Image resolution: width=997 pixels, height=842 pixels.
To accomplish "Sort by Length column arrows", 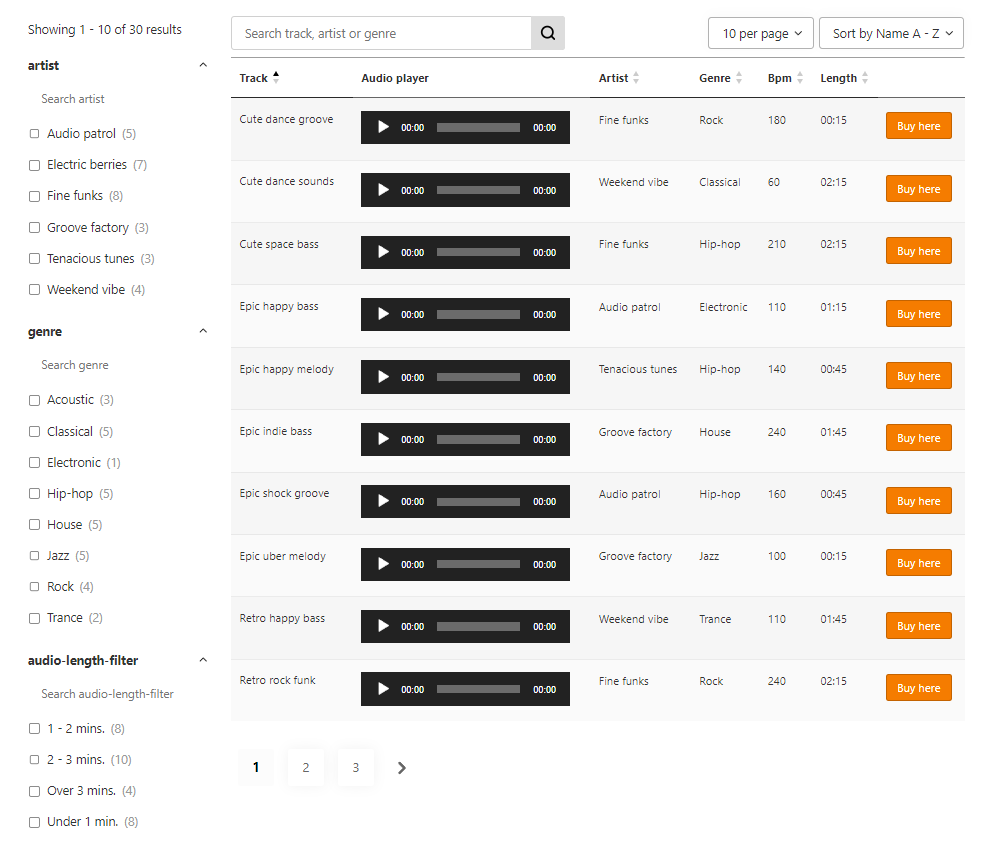I will 865,78.
